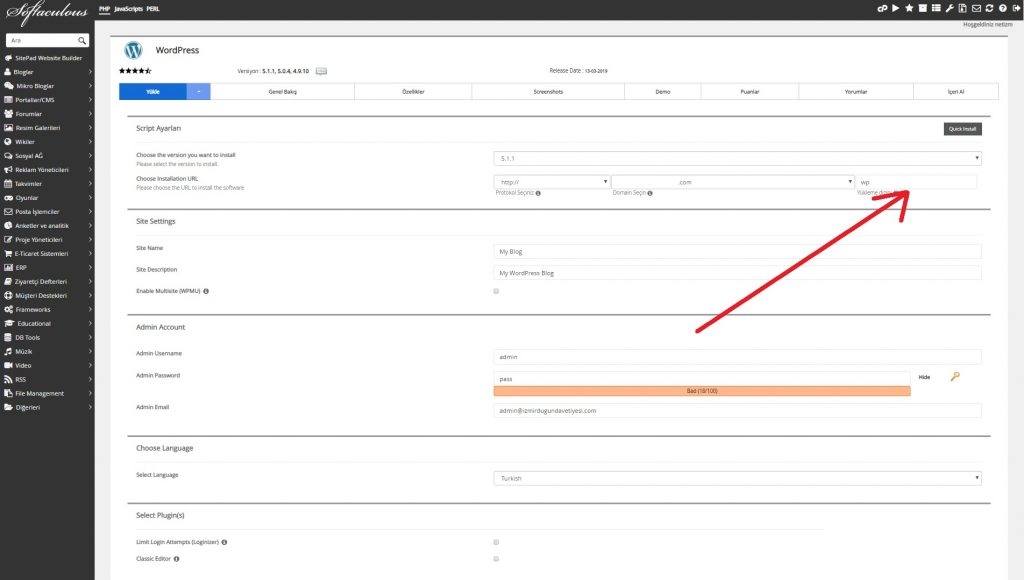This screenshot has height=580, width=1024.
Task: Open the installations box icon
Action: click(x=923, y=8)
